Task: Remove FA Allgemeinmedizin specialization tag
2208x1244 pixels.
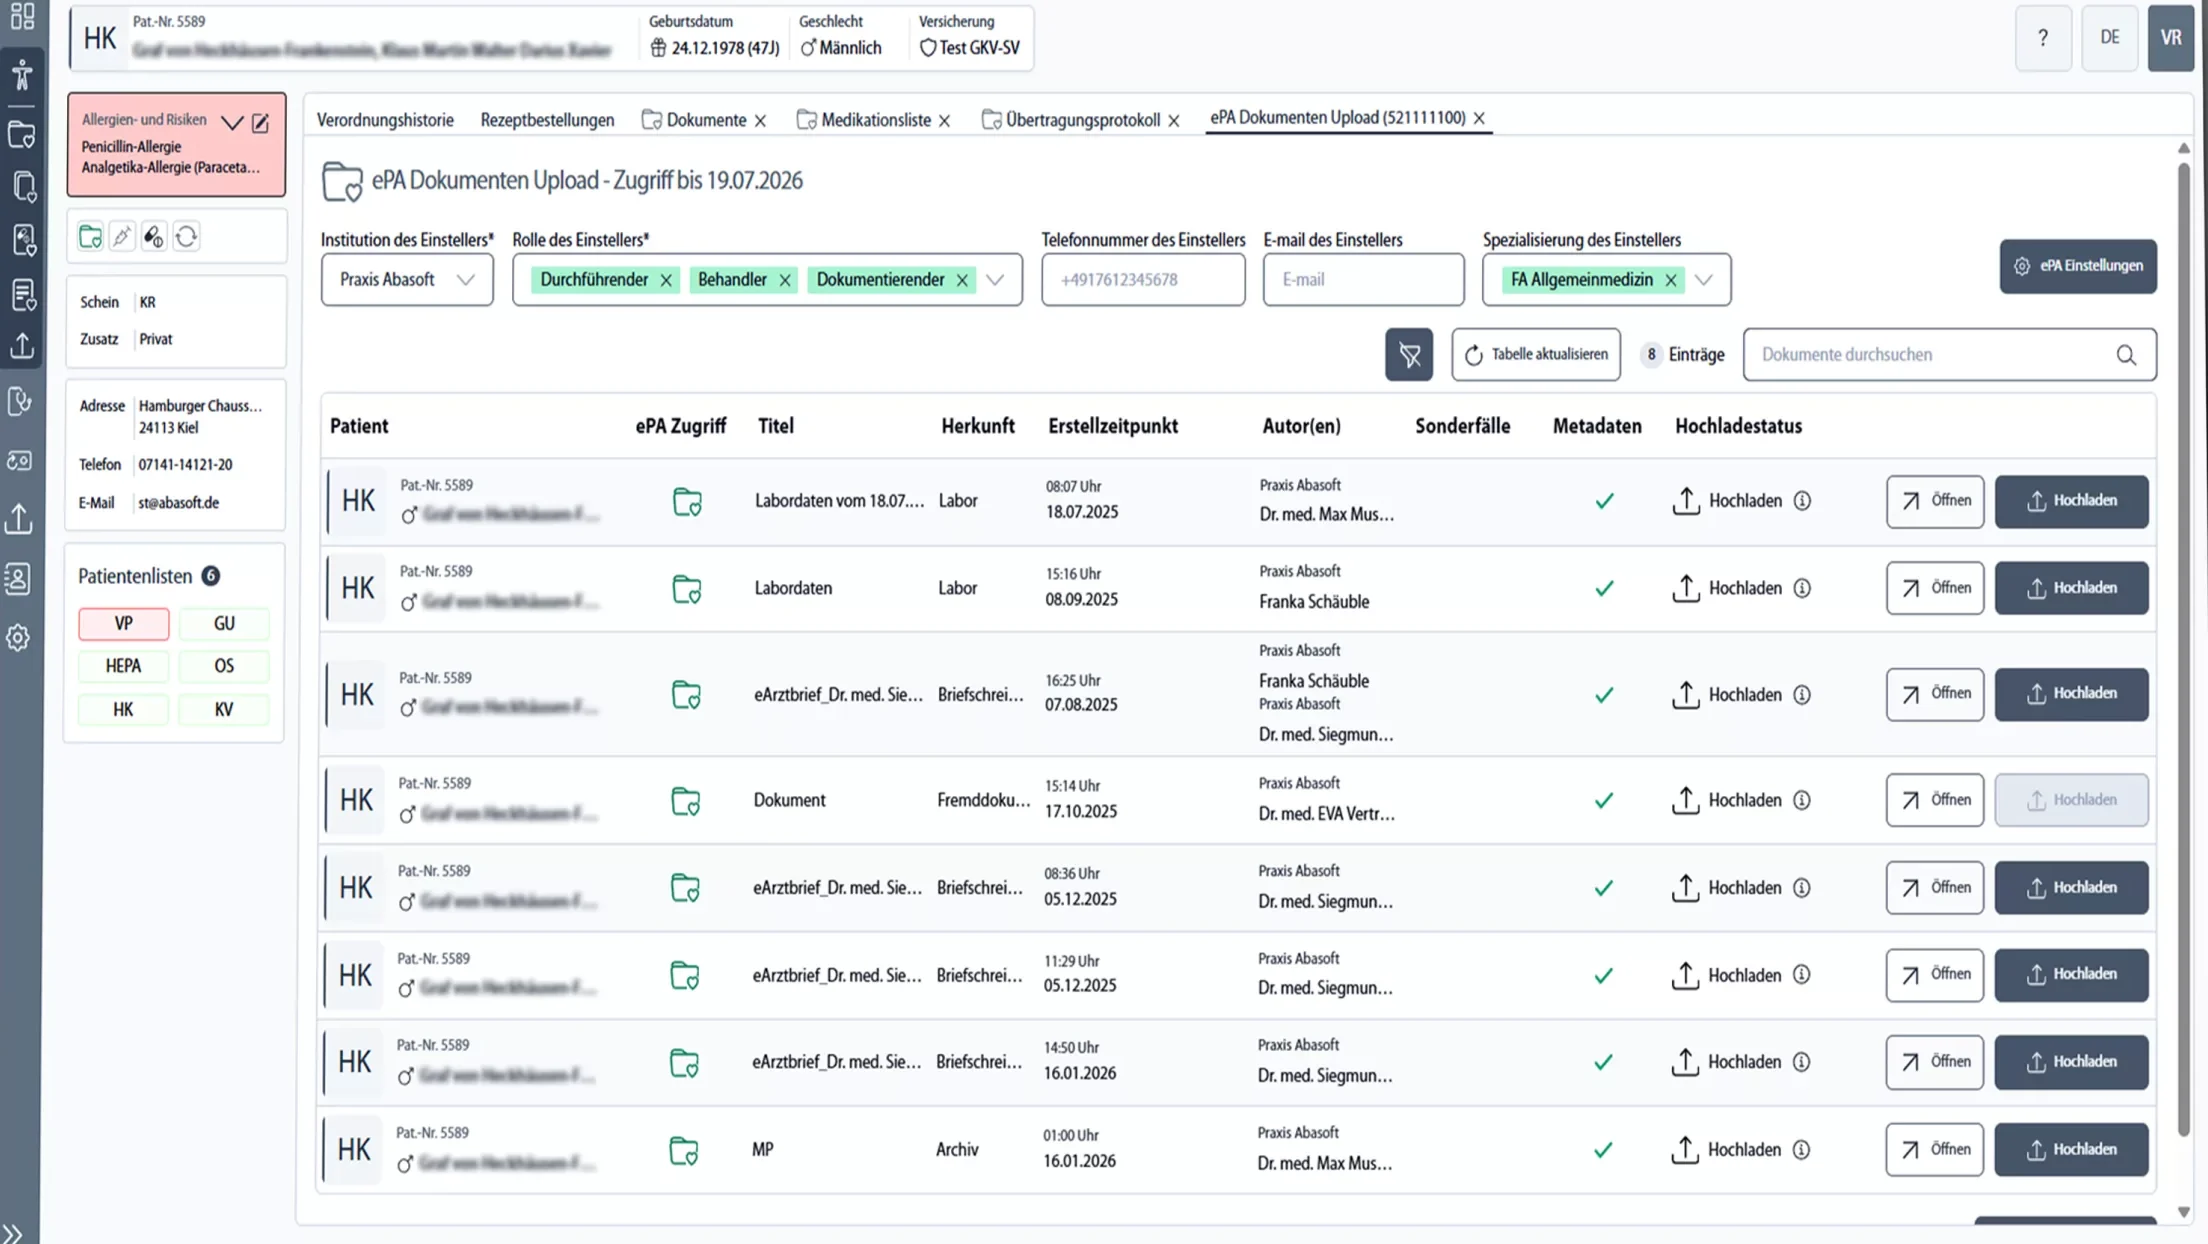Action: [x=1670, y=280]
